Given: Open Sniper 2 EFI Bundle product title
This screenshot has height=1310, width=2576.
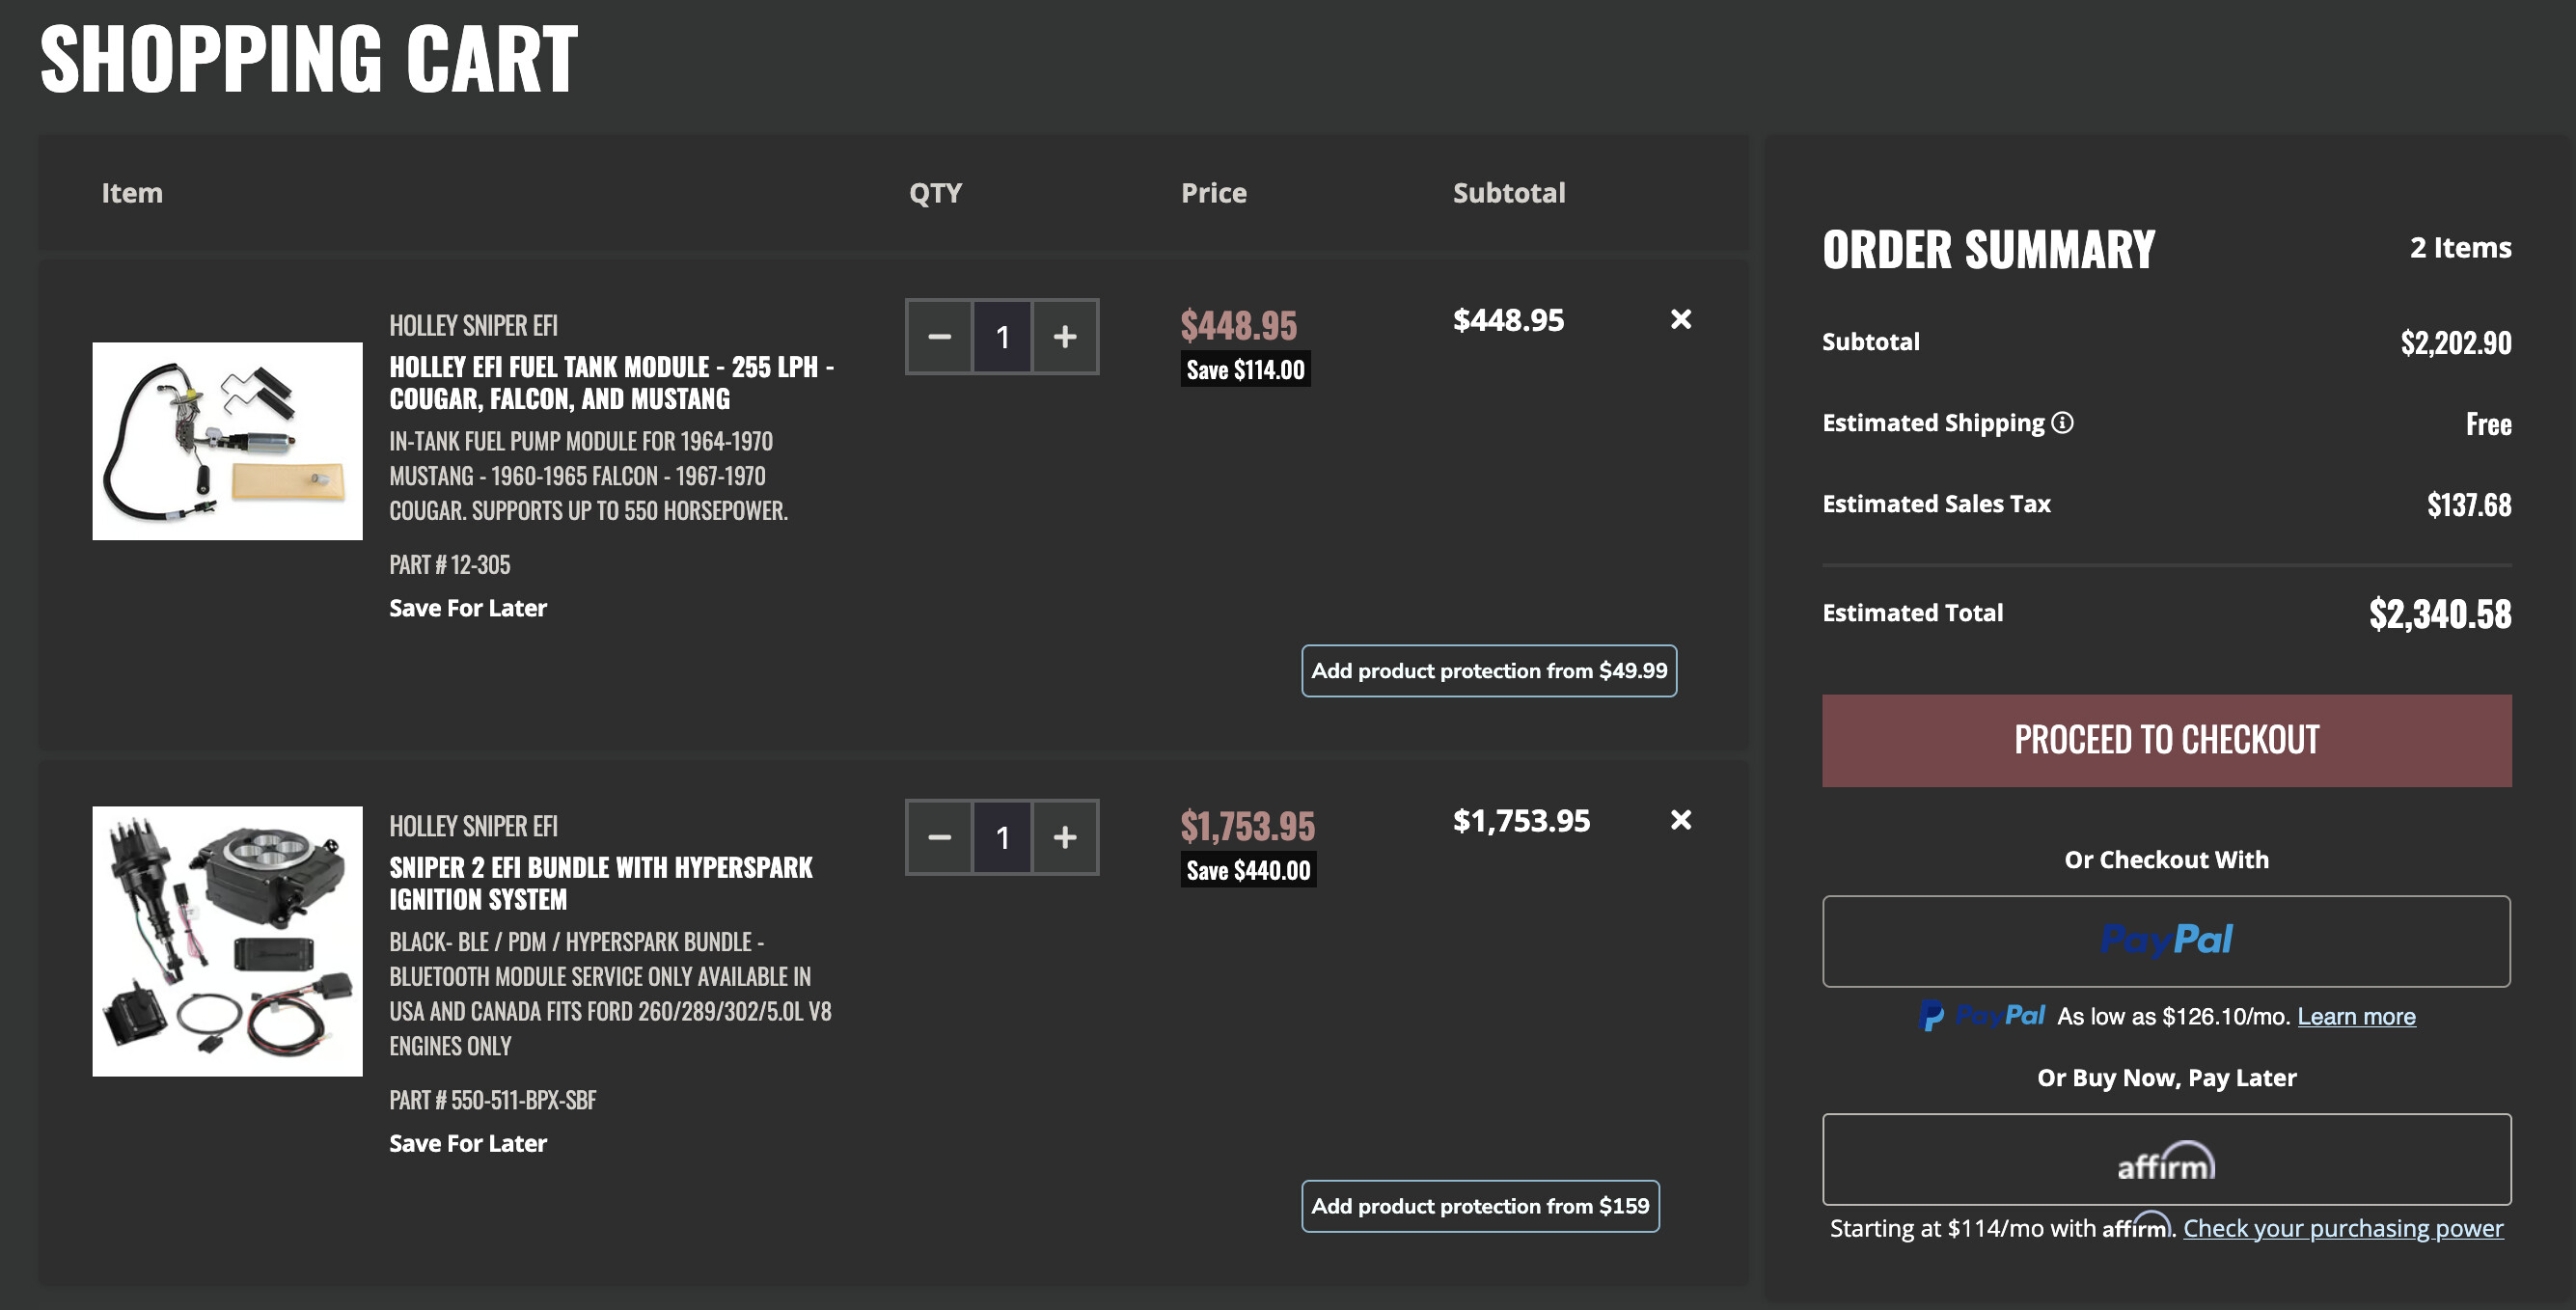Looking at the screenshot, I should (600, 883).
